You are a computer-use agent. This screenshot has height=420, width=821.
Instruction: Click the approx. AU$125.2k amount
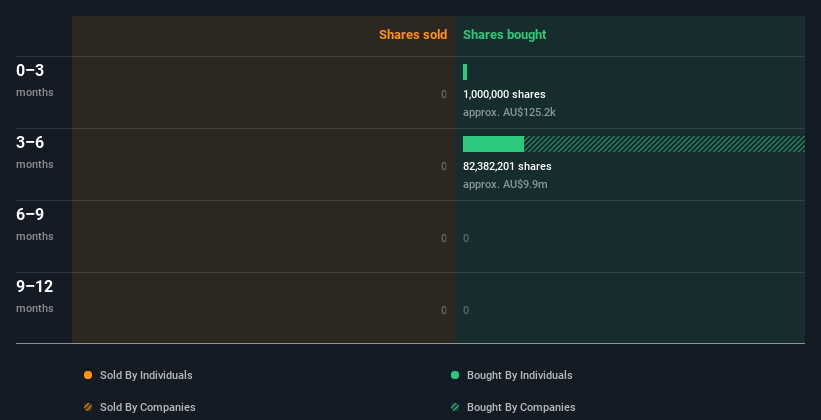pos(509,112)
